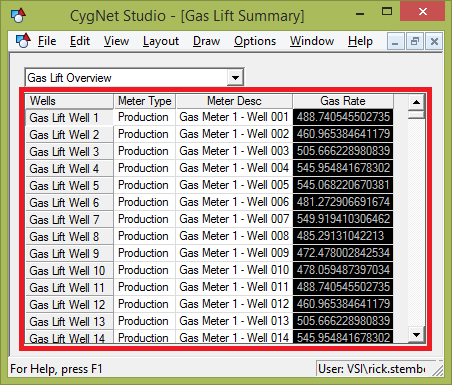Select row Gas Lift Well 6
Screen dimensions: 452x385
click(x=69, y=203)
